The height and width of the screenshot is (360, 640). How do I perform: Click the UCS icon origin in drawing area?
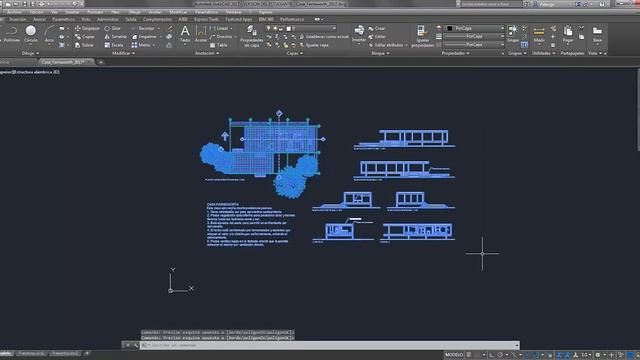coord(171,291)
